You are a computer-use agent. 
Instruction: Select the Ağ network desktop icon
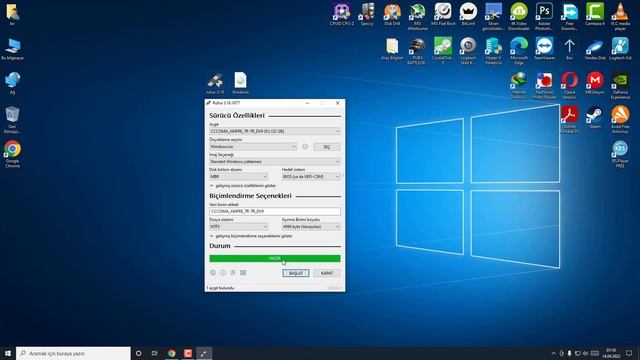tap(12, 83)
